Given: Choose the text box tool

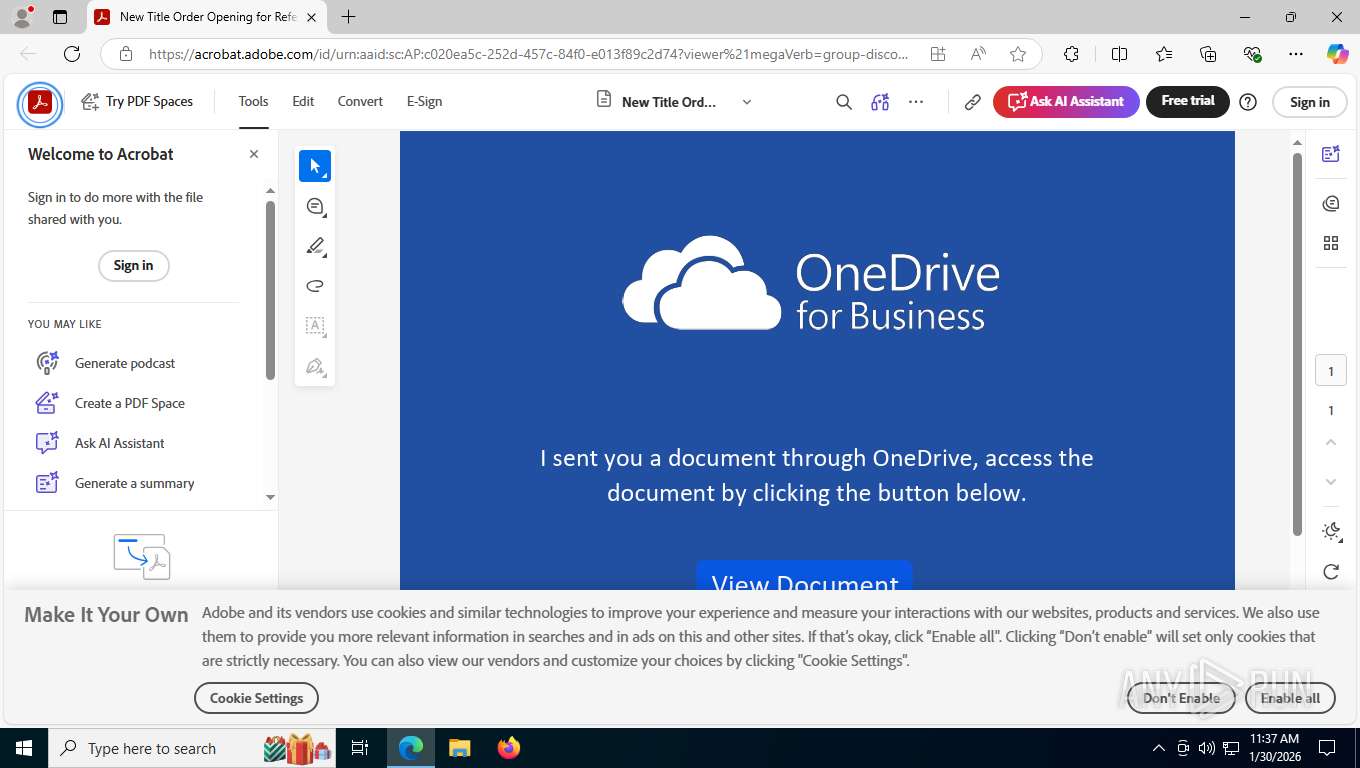Looking at the screenshot, I should point(315,326).
